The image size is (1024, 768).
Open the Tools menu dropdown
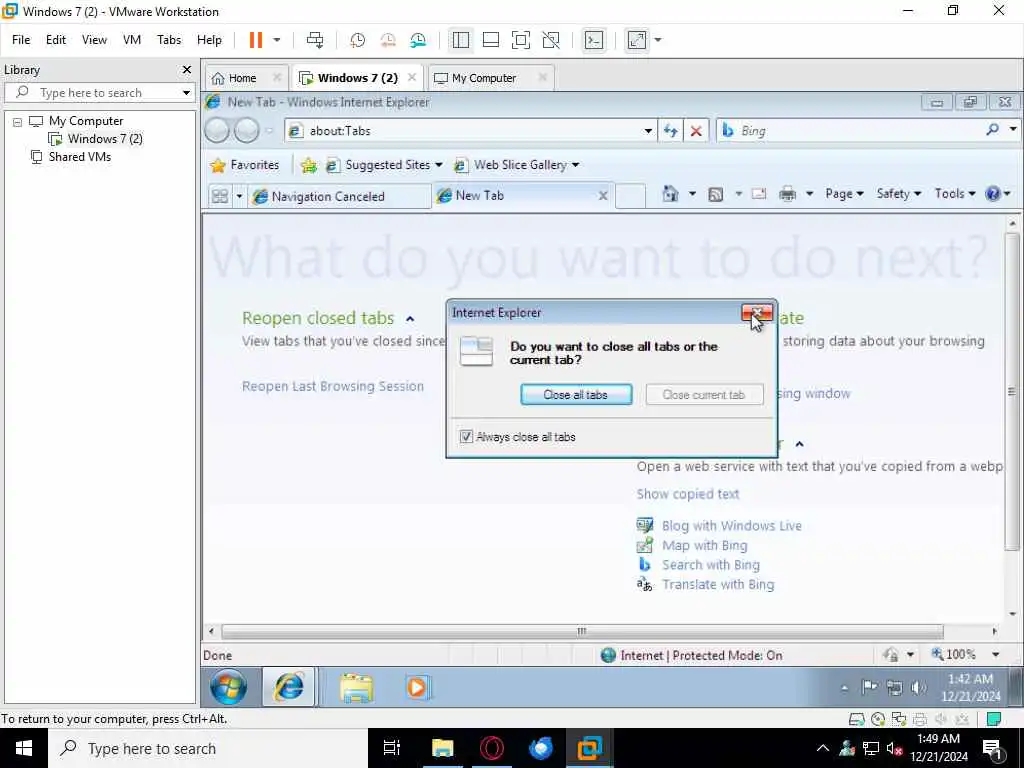[955, 193]
